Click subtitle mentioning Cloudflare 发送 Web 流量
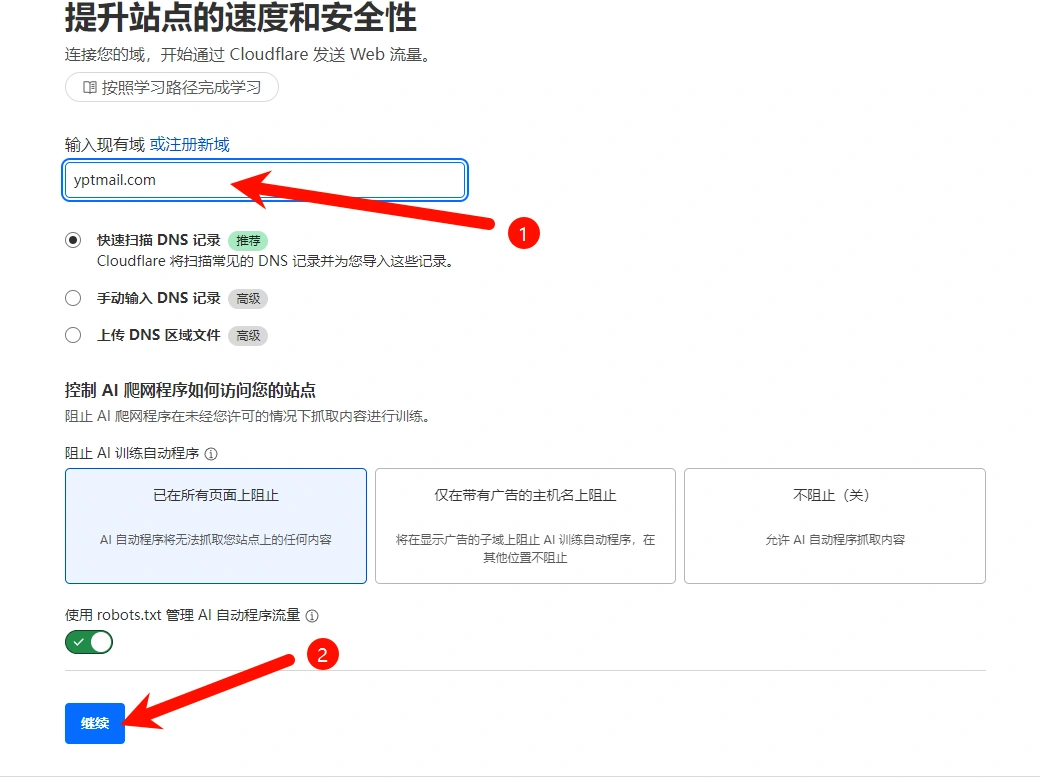Viewport: 1040px width, 781px height. (248, 54)
